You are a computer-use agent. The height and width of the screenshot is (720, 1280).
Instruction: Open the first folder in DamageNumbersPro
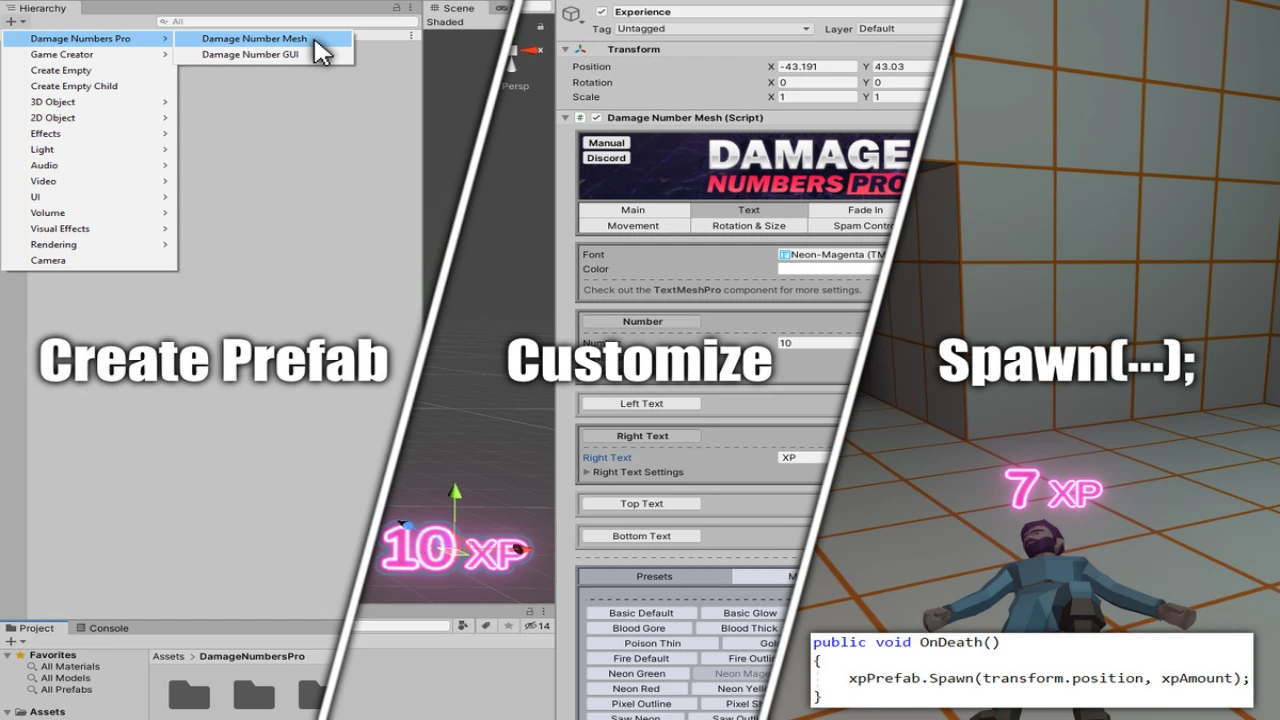pos(189,693)
